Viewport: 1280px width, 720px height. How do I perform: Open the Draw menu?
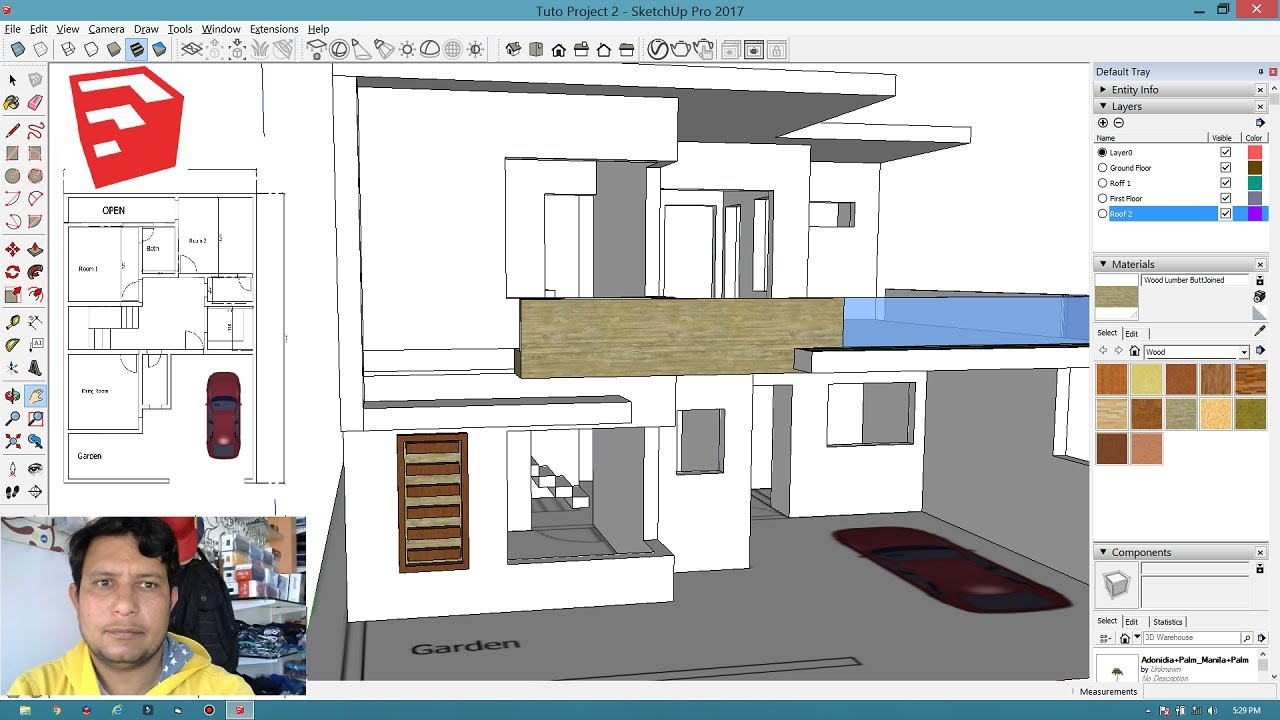(146, 29)
